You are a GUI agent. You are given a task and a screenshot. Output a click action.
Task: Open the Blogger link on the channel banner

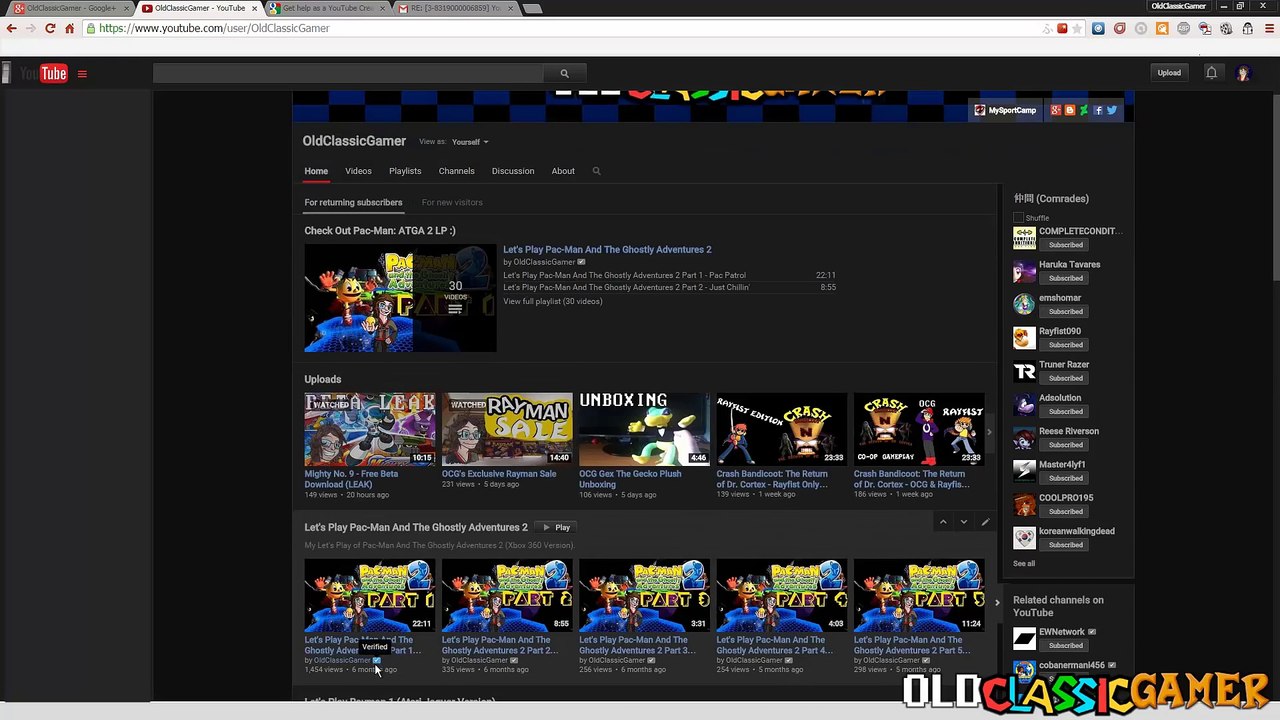tap(1070, 110)
